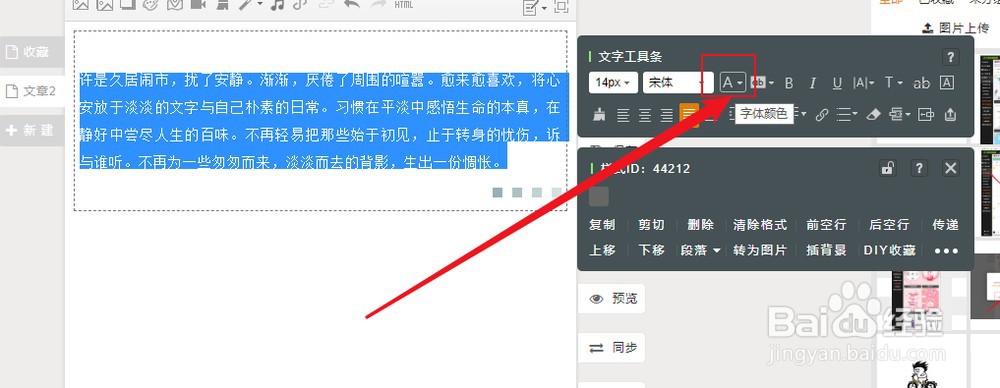Toggle bold (B) formatting
Screen dimensions: 1000x388
point(789,83)
